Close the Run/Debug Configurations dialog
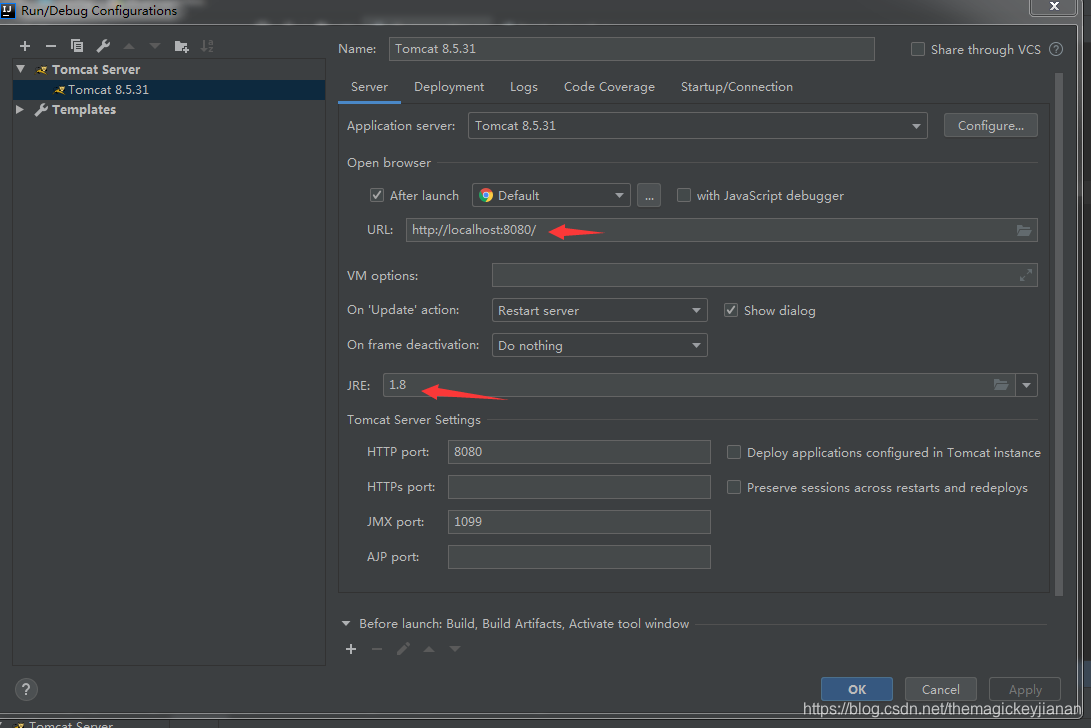Image resolution: width=1091 pixels, height=728 pixels. [1054, 6]
